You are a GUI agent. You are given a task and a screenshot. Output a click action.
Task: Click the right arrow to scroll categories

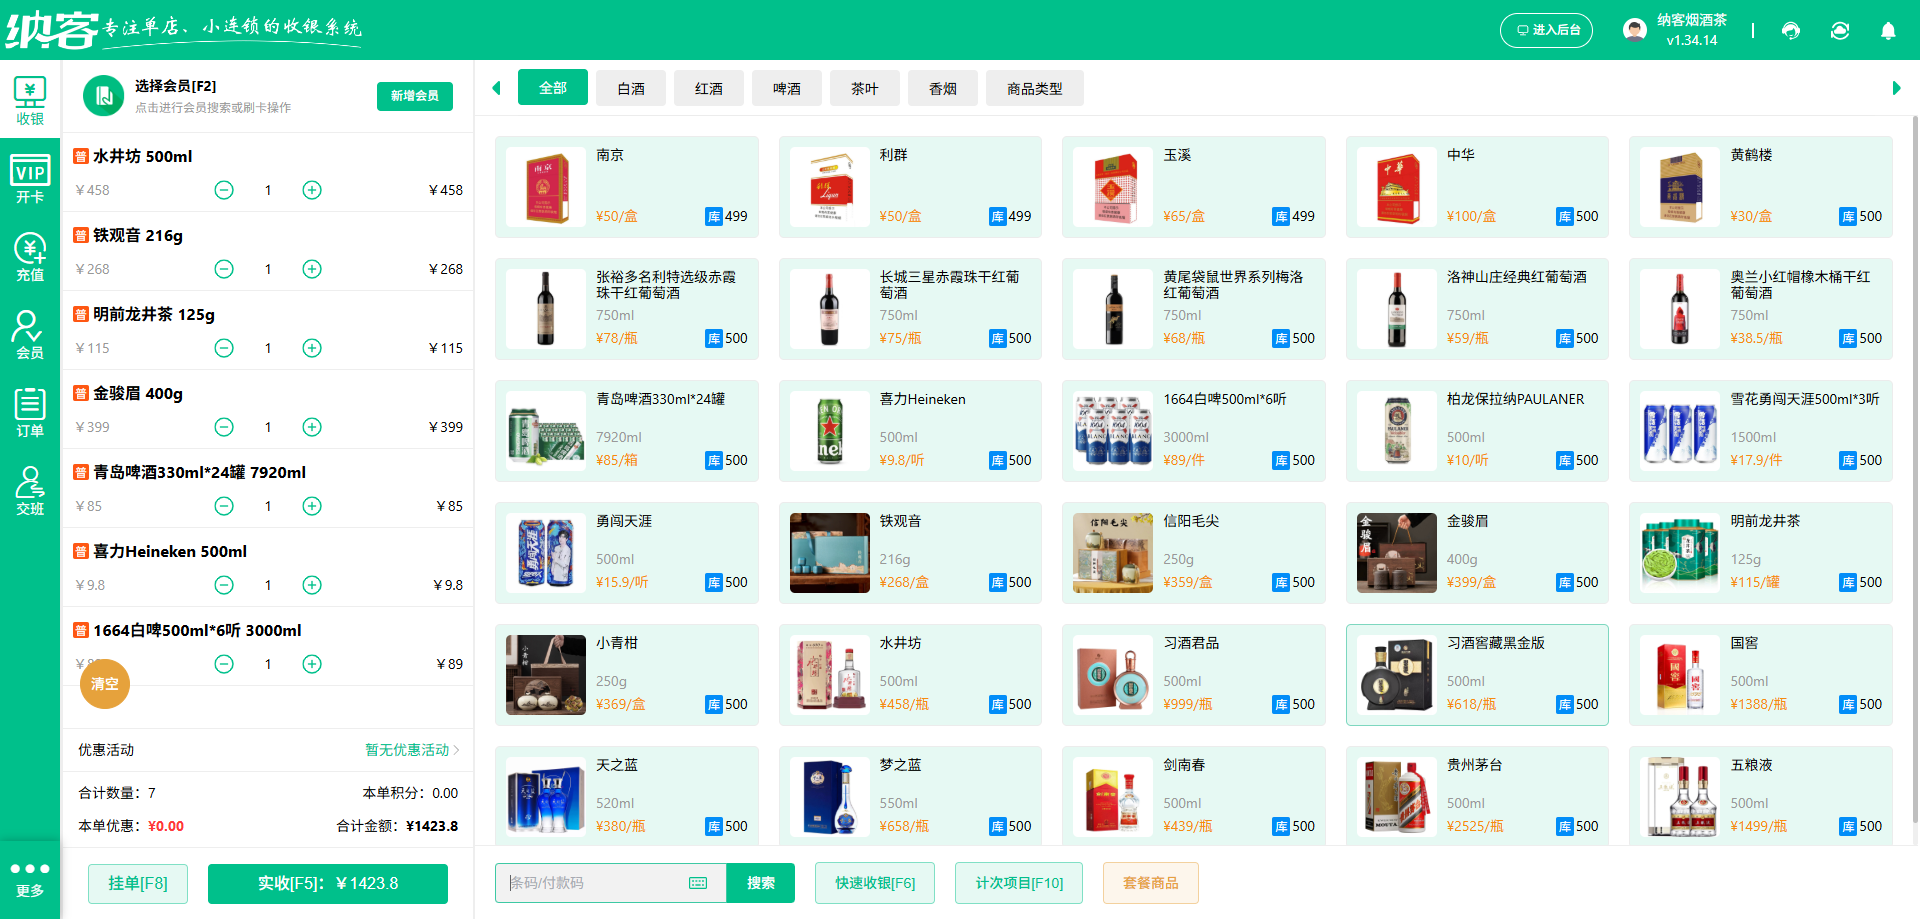(1898, 88)
